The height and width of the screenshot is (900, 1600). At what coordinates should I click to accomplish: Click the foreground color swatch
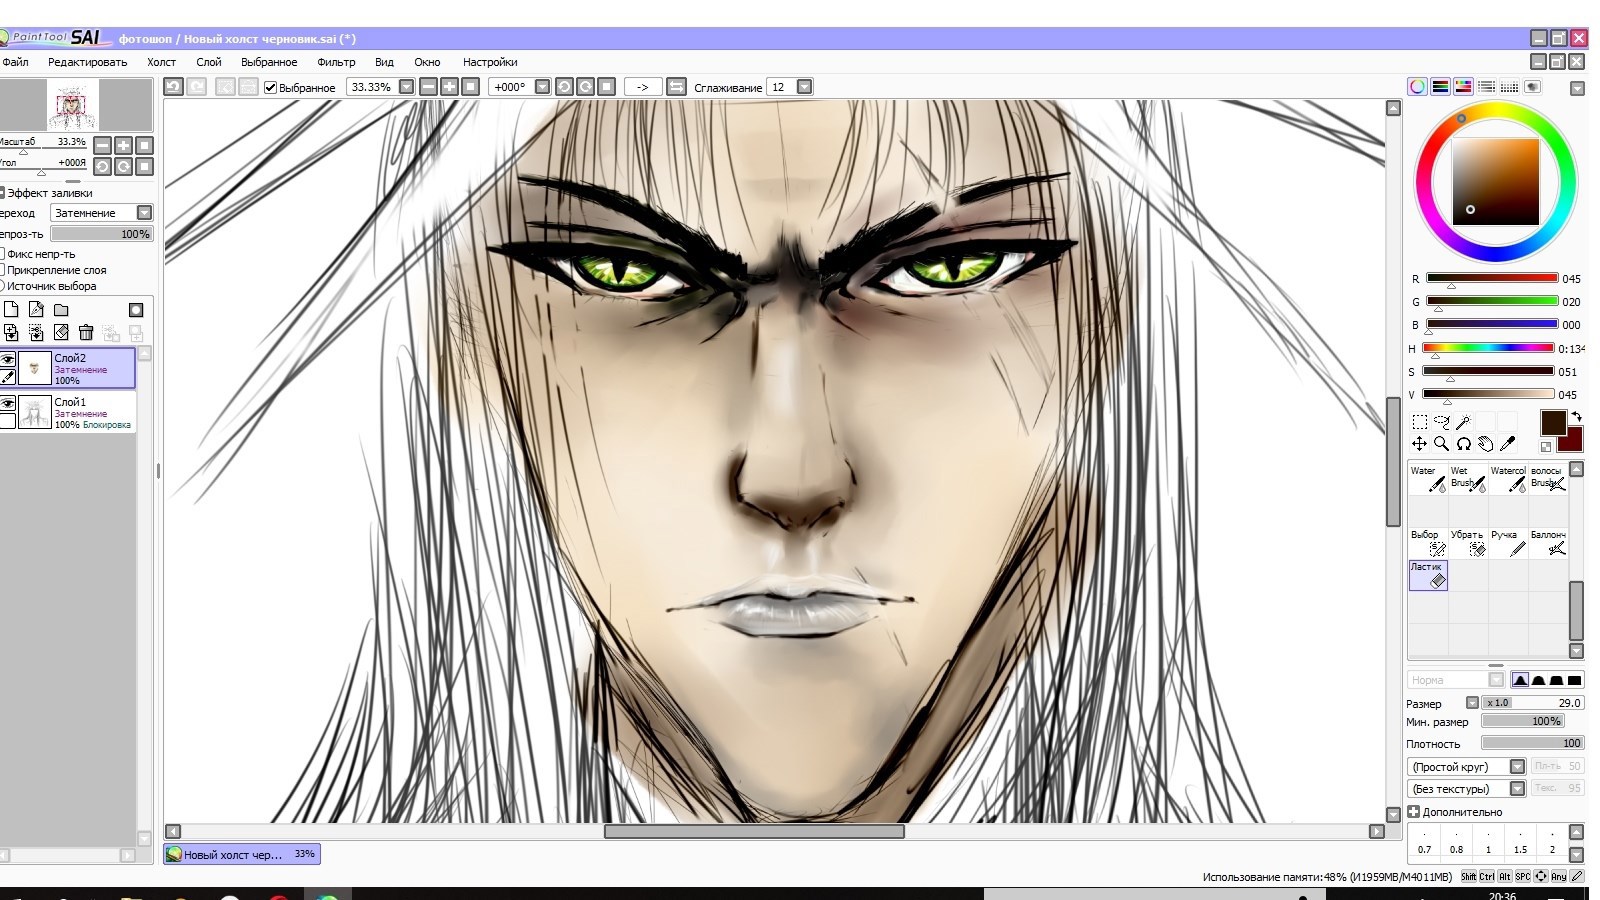[1553, 422]
